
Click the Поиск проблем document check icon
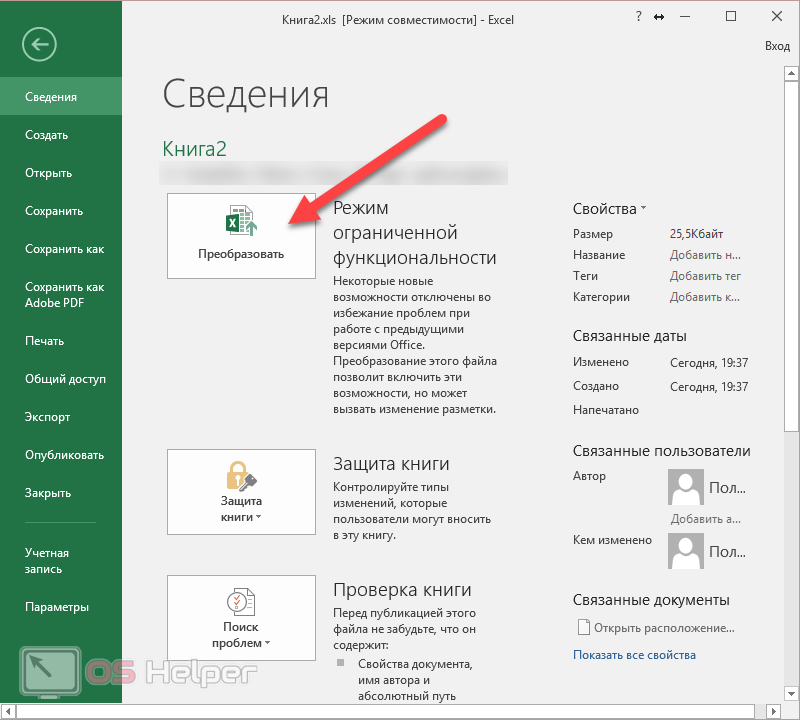click(241, 602)
